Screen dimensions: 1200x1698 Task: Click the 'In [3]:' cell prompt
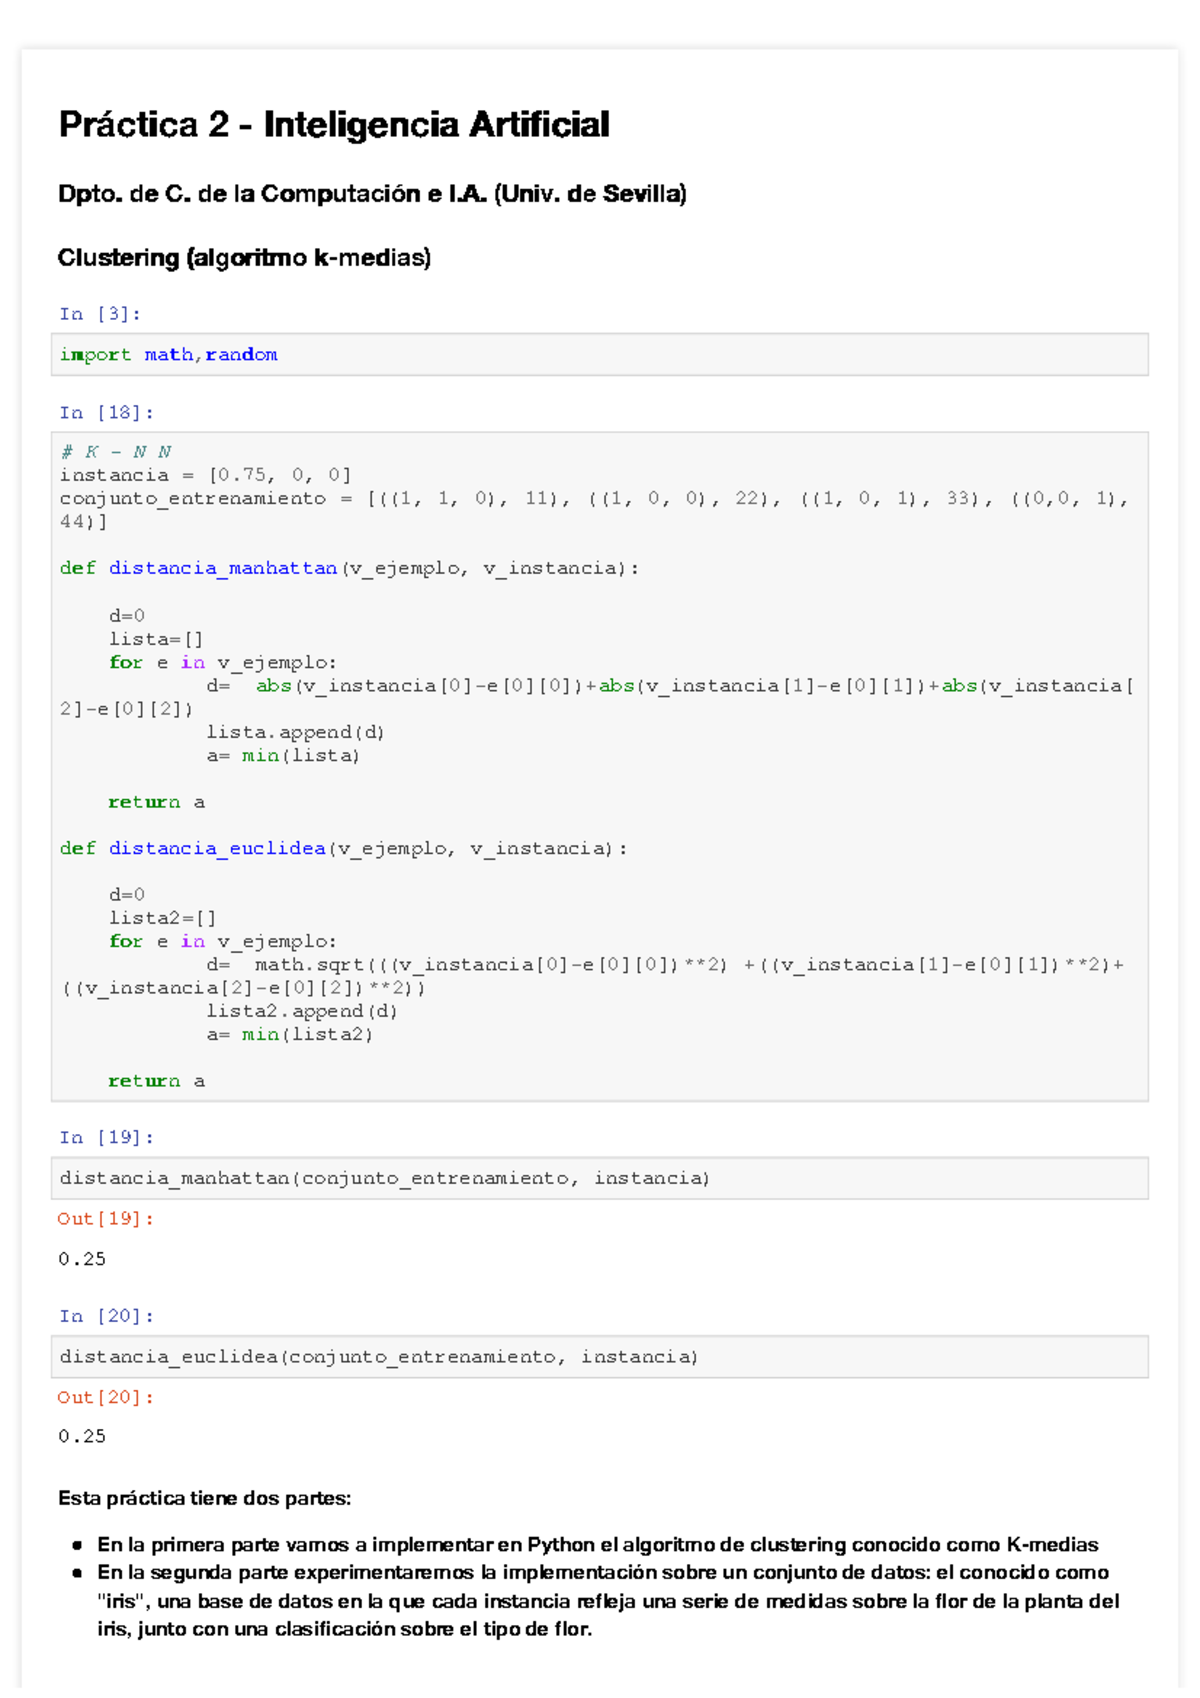tap(99, 314)
